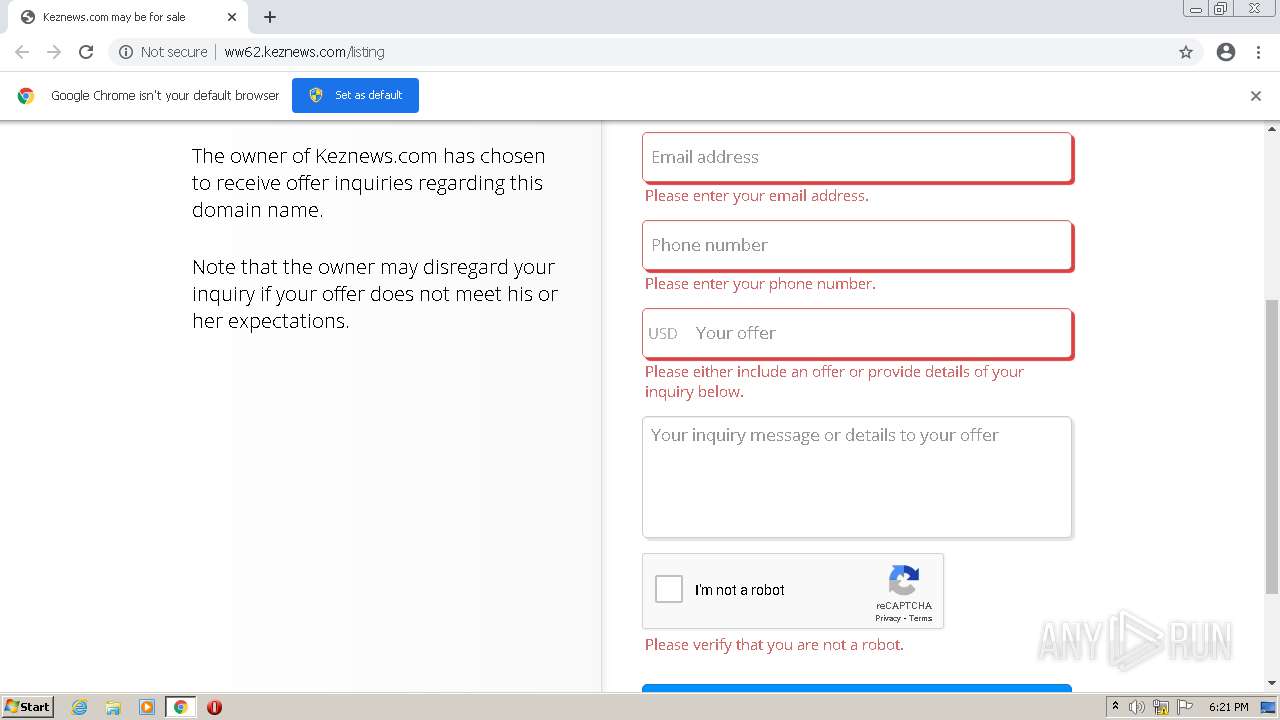This screenshot has height=720, width=1280.
Task: Click the browser back arrow
Action: pos(22,52)
